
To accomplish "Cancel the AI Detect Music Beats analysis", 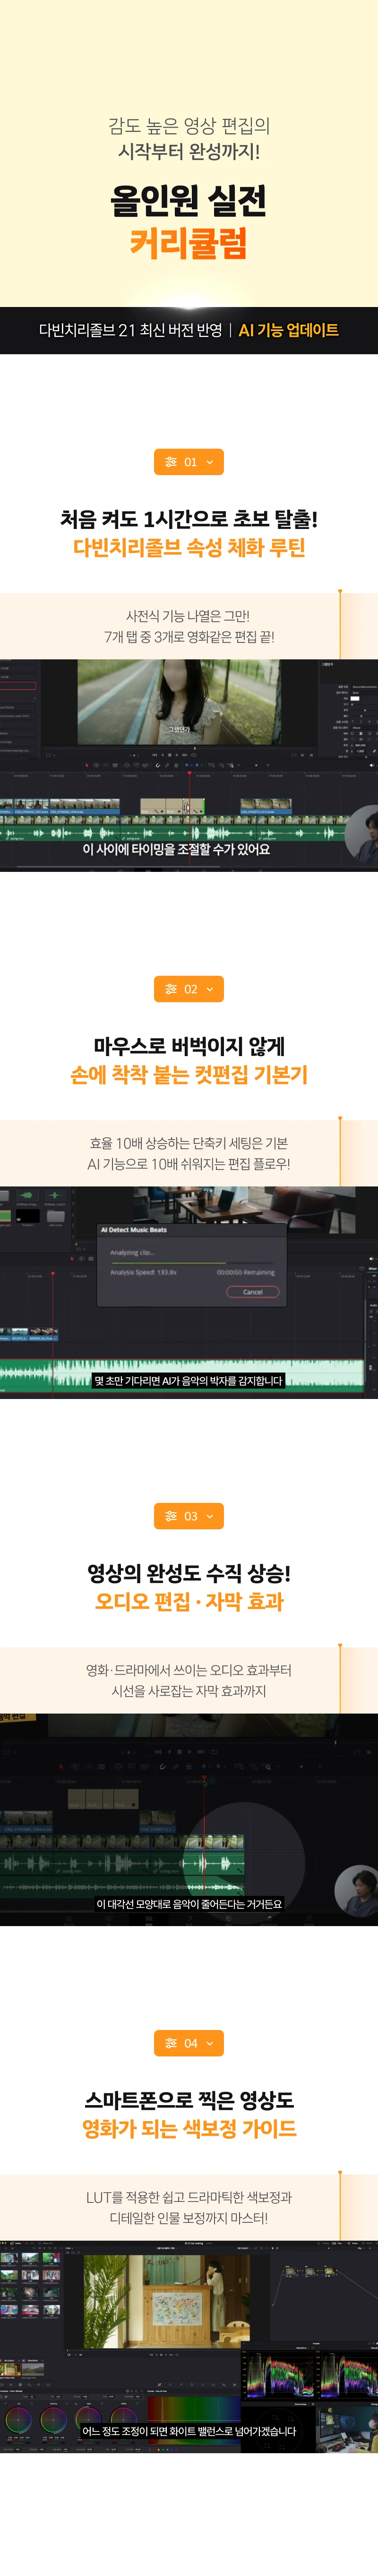I will click(x=252, y=1291).
